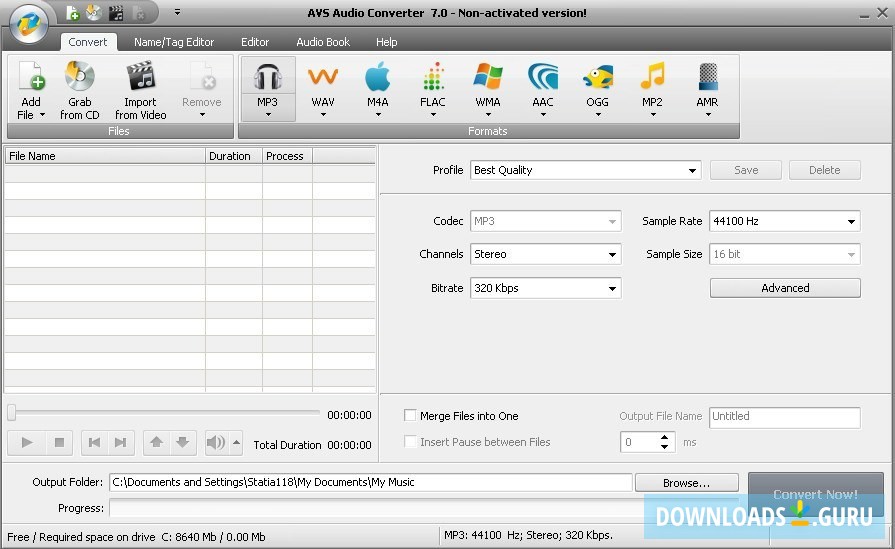Viewport: 895px width, 549px height.
Task: Click the Browse... button
Action: [686, 483]
